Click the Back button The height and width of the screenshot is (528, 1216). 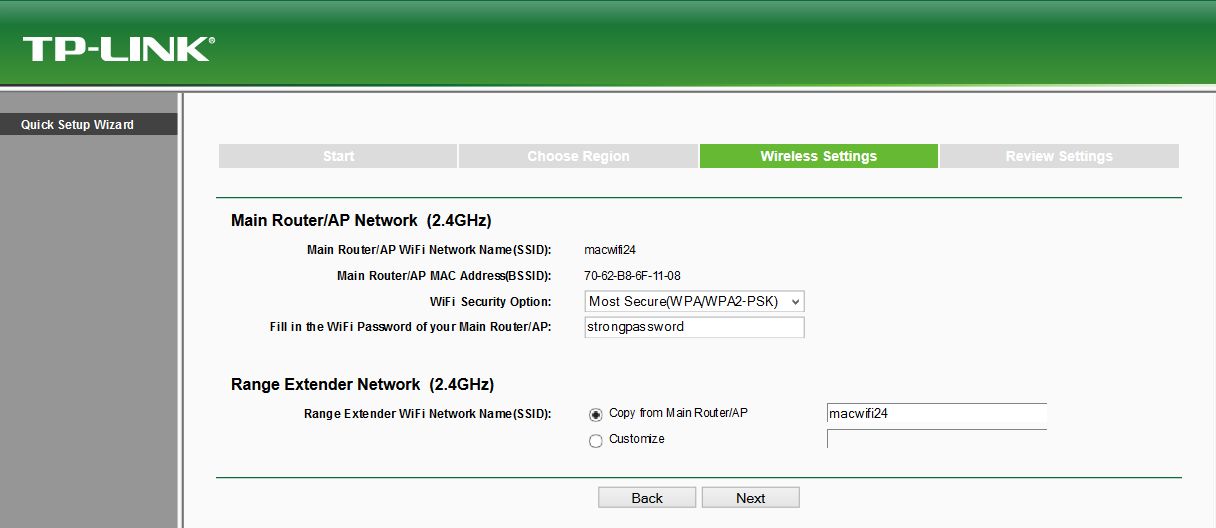click(x=647, y=498)
